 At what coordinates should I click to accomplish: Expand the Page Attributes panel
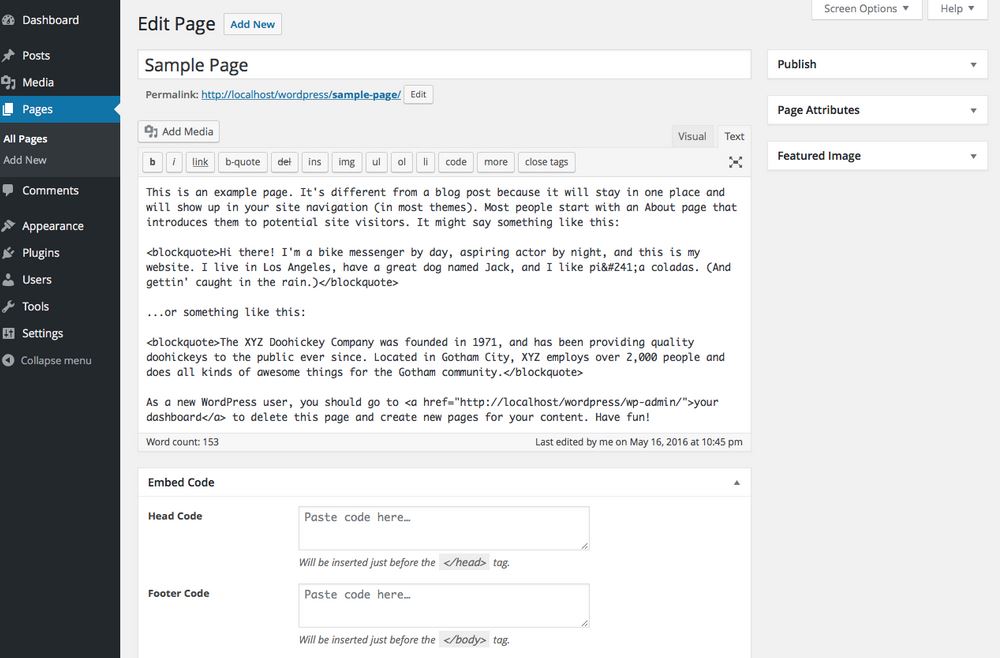pos(973,110)
